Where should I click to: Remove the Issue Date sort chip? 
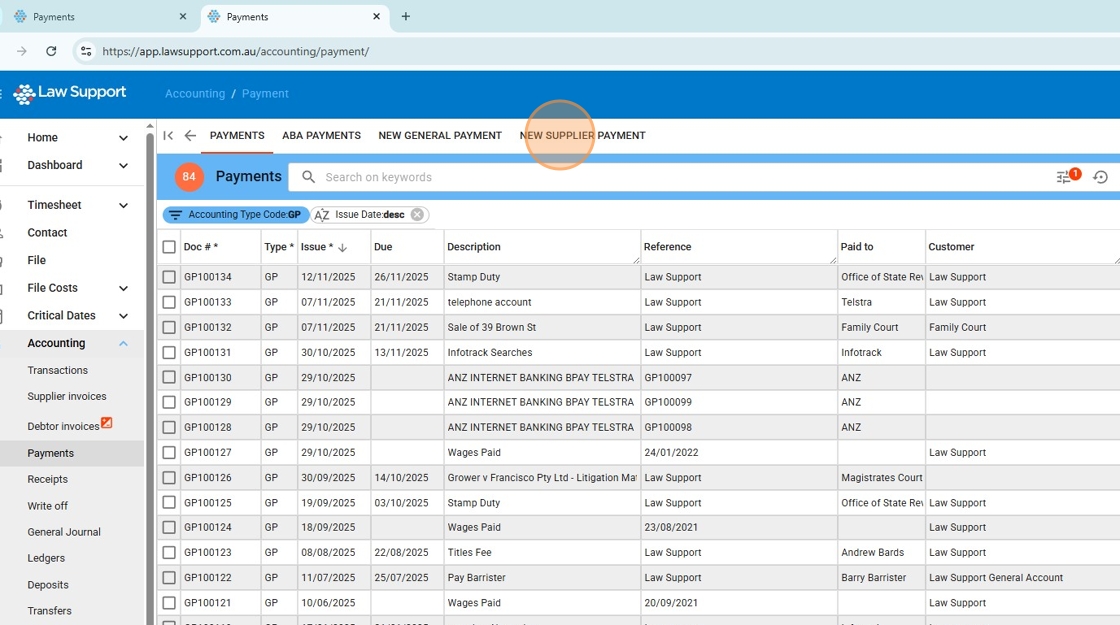(417, 214)
